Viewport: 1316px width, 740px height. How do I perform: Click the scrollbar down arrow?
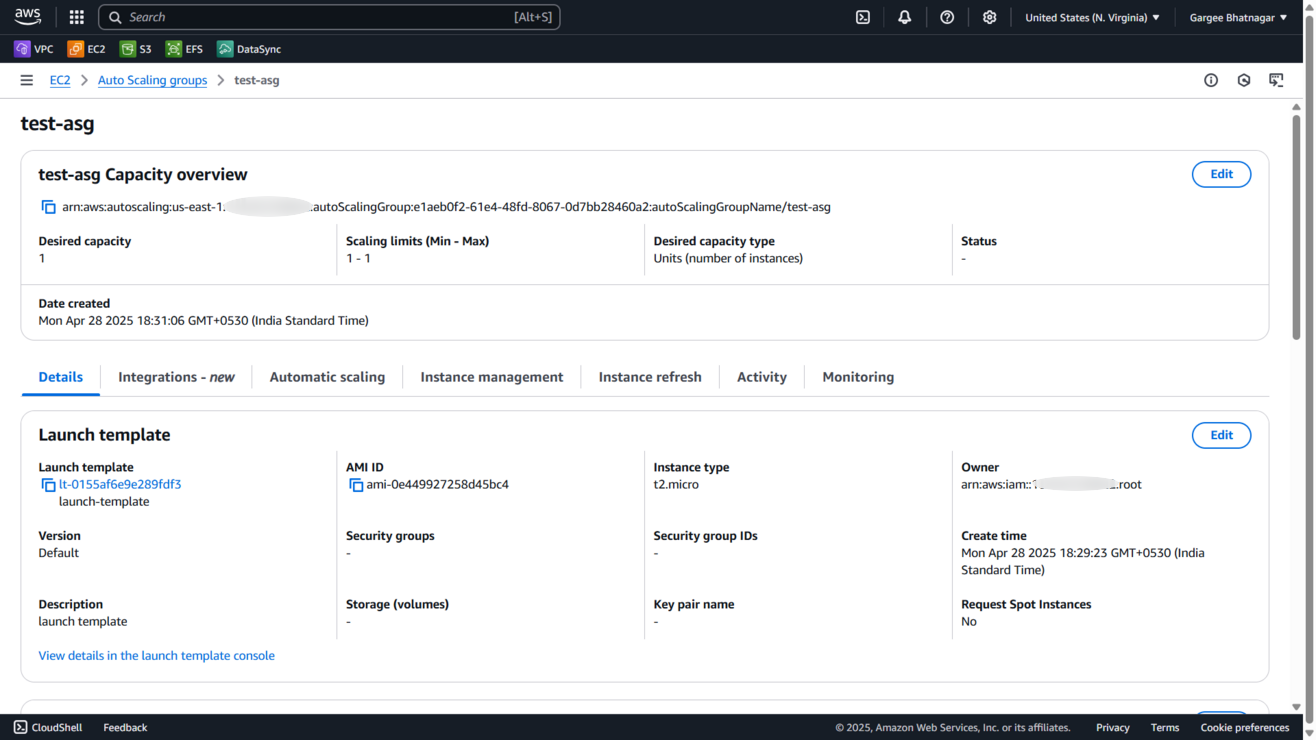pyautogui.click(x=1296, y=707)
